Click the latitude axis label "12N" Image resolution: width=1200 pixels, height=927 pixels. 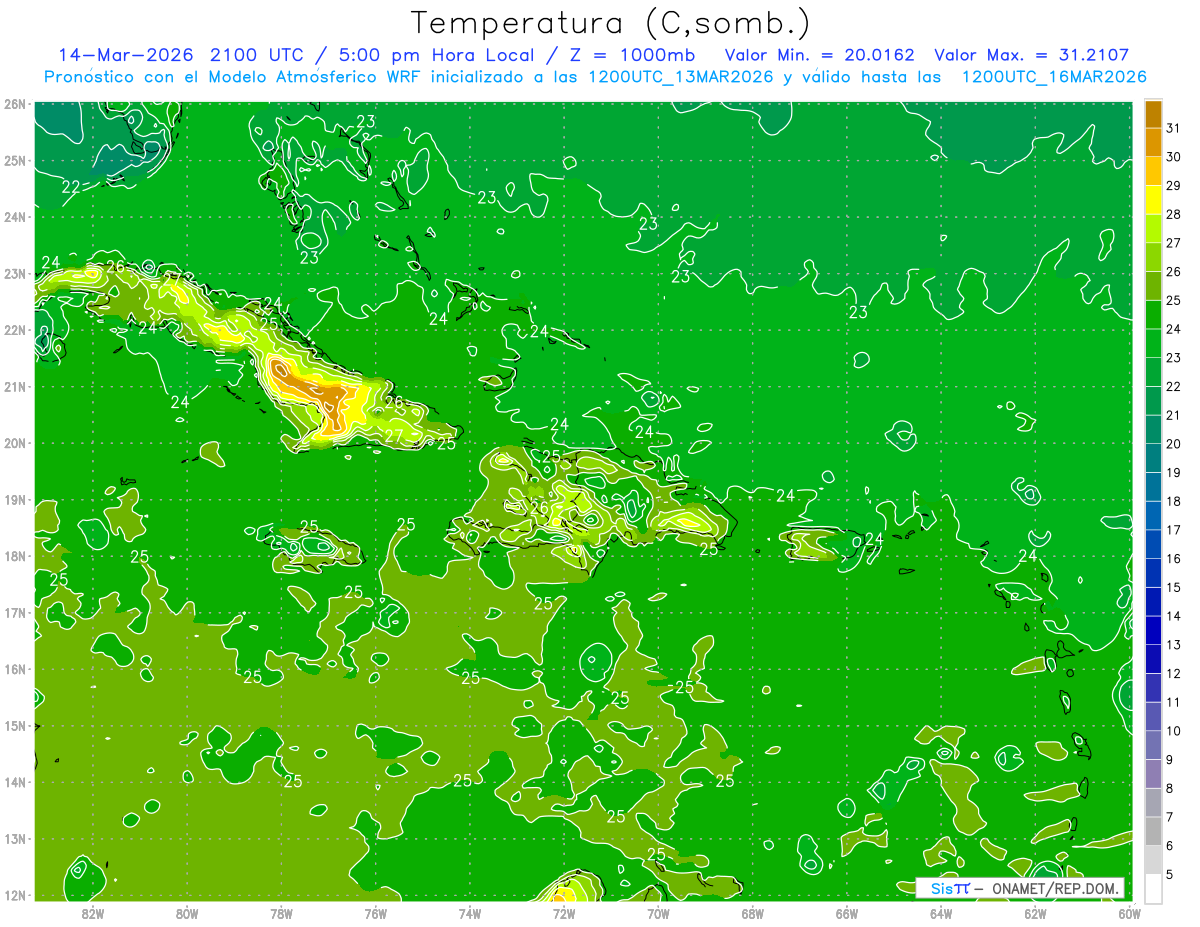click(x=14, y=895)
